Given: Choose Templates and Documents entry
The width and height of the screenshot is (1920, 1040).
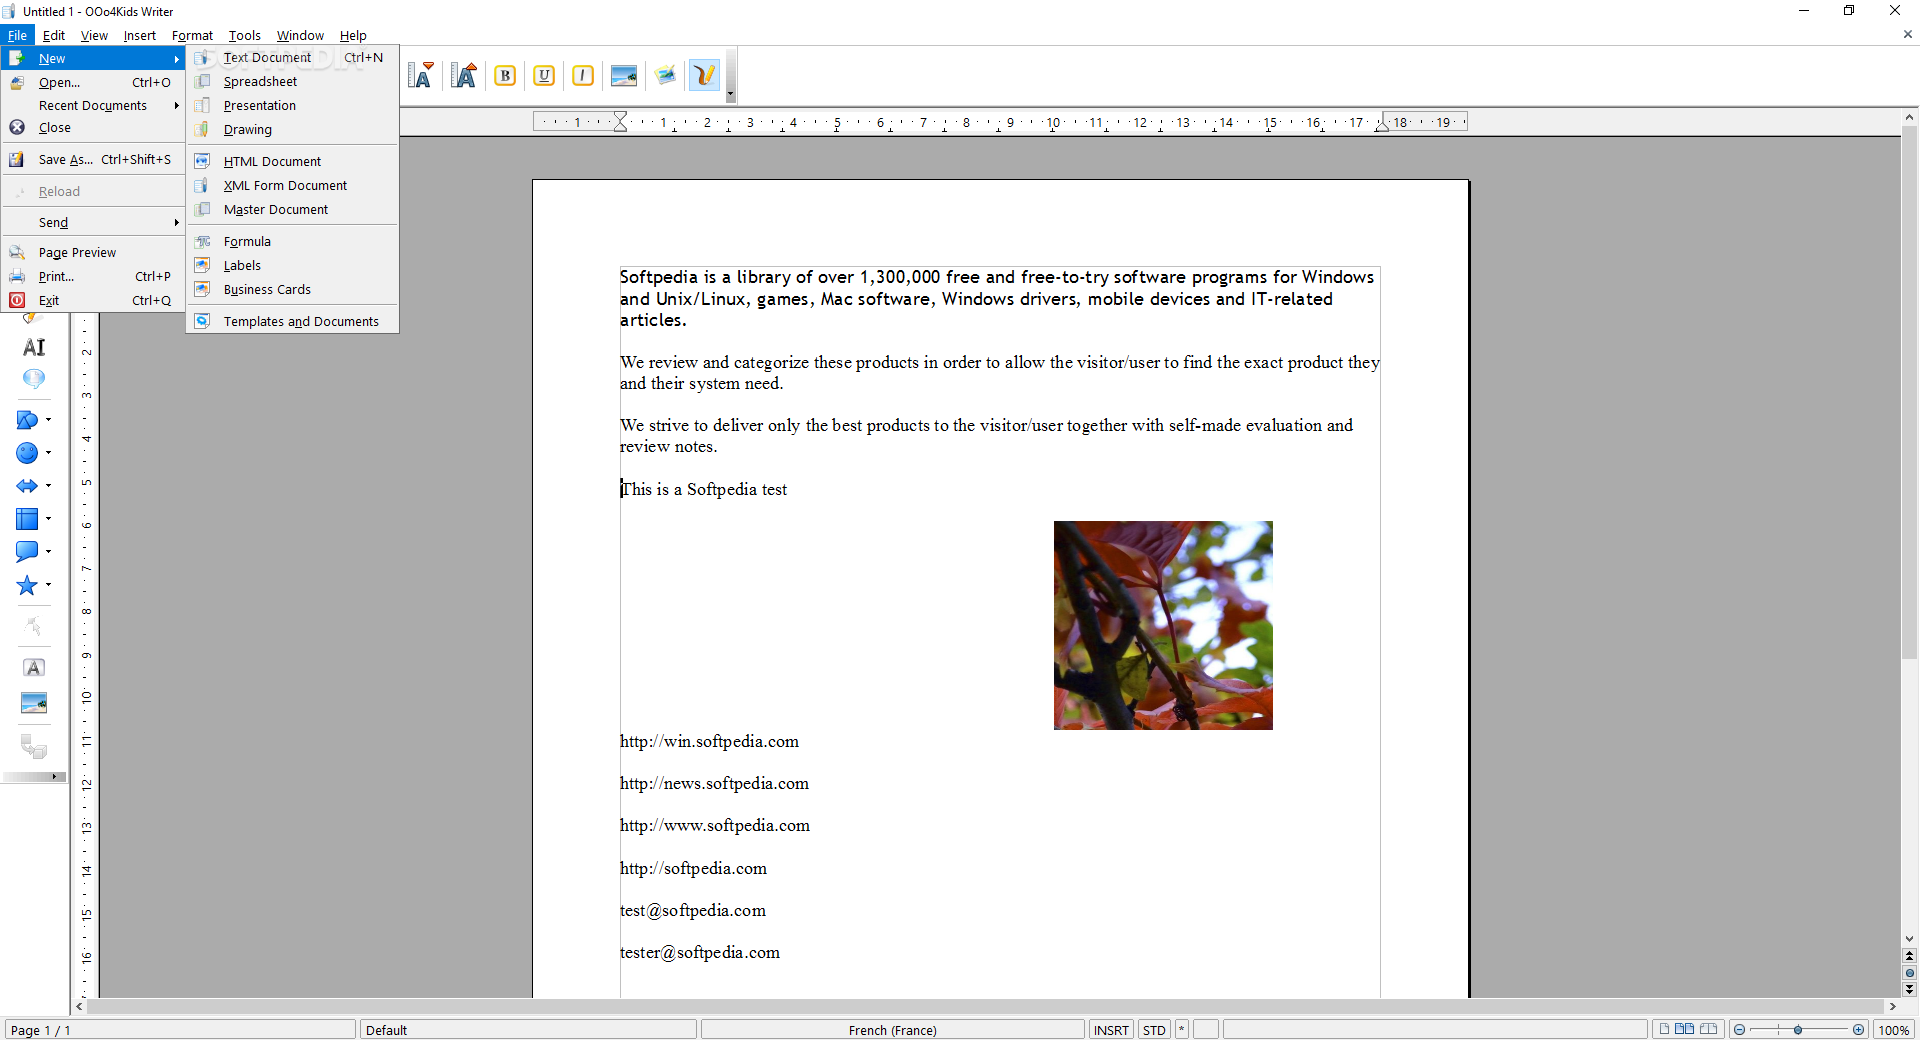Looking at the screenshot, I should 292,322.
